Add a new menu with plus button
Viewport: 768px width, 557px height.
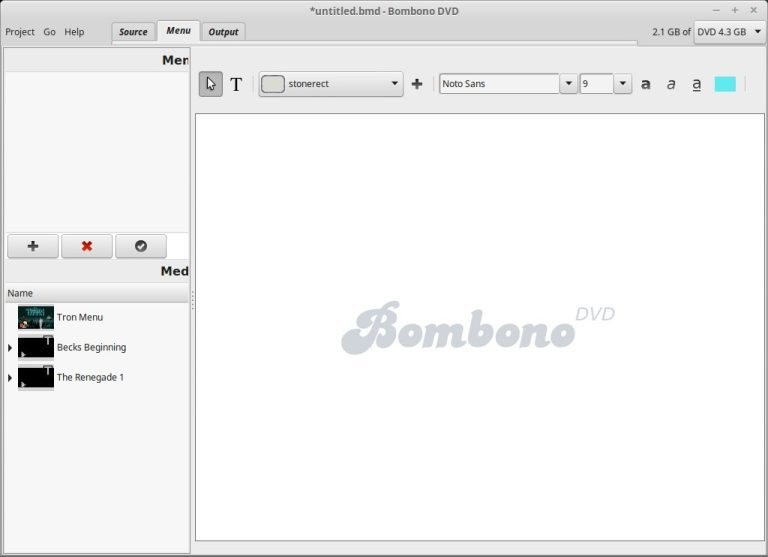(33, 246)
